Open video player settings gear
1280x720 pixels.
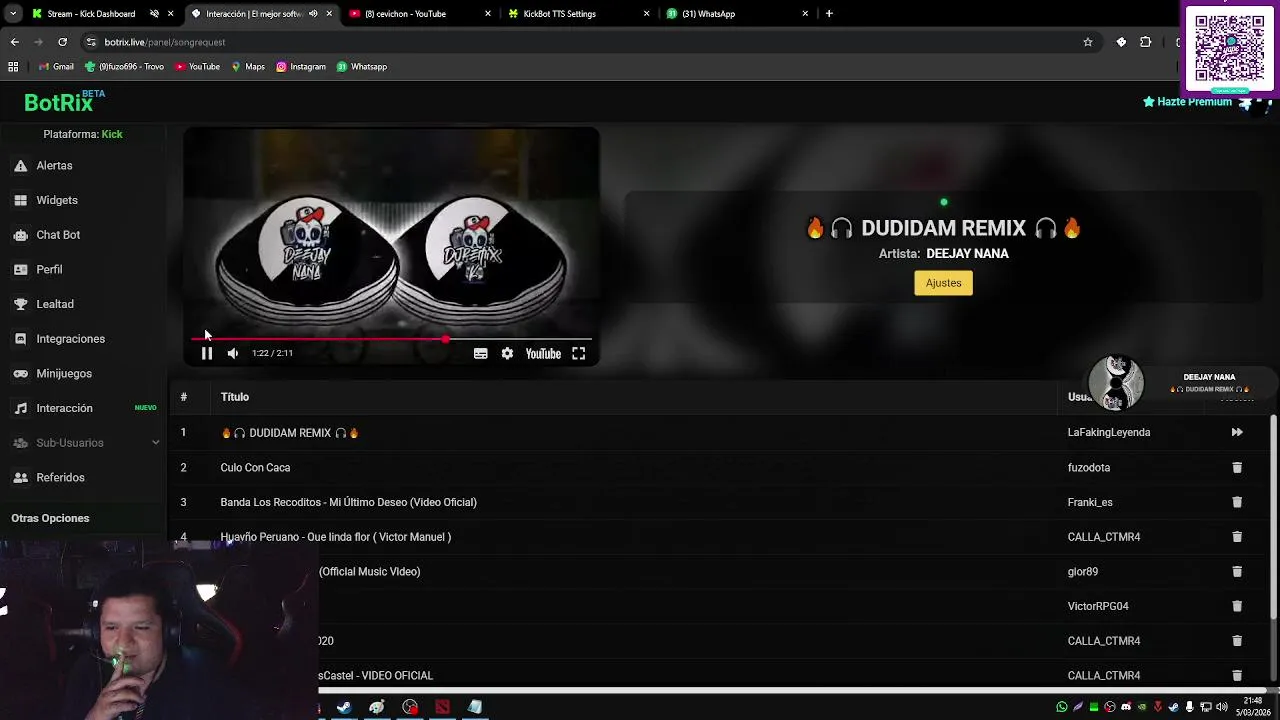click(507, 353)
